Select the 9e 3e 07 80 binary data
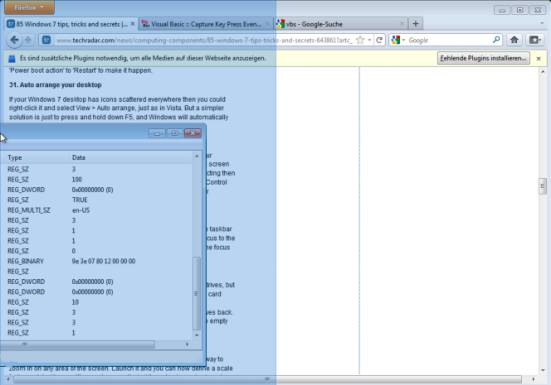This screenshot has height=385, width=551. [103, 261]
